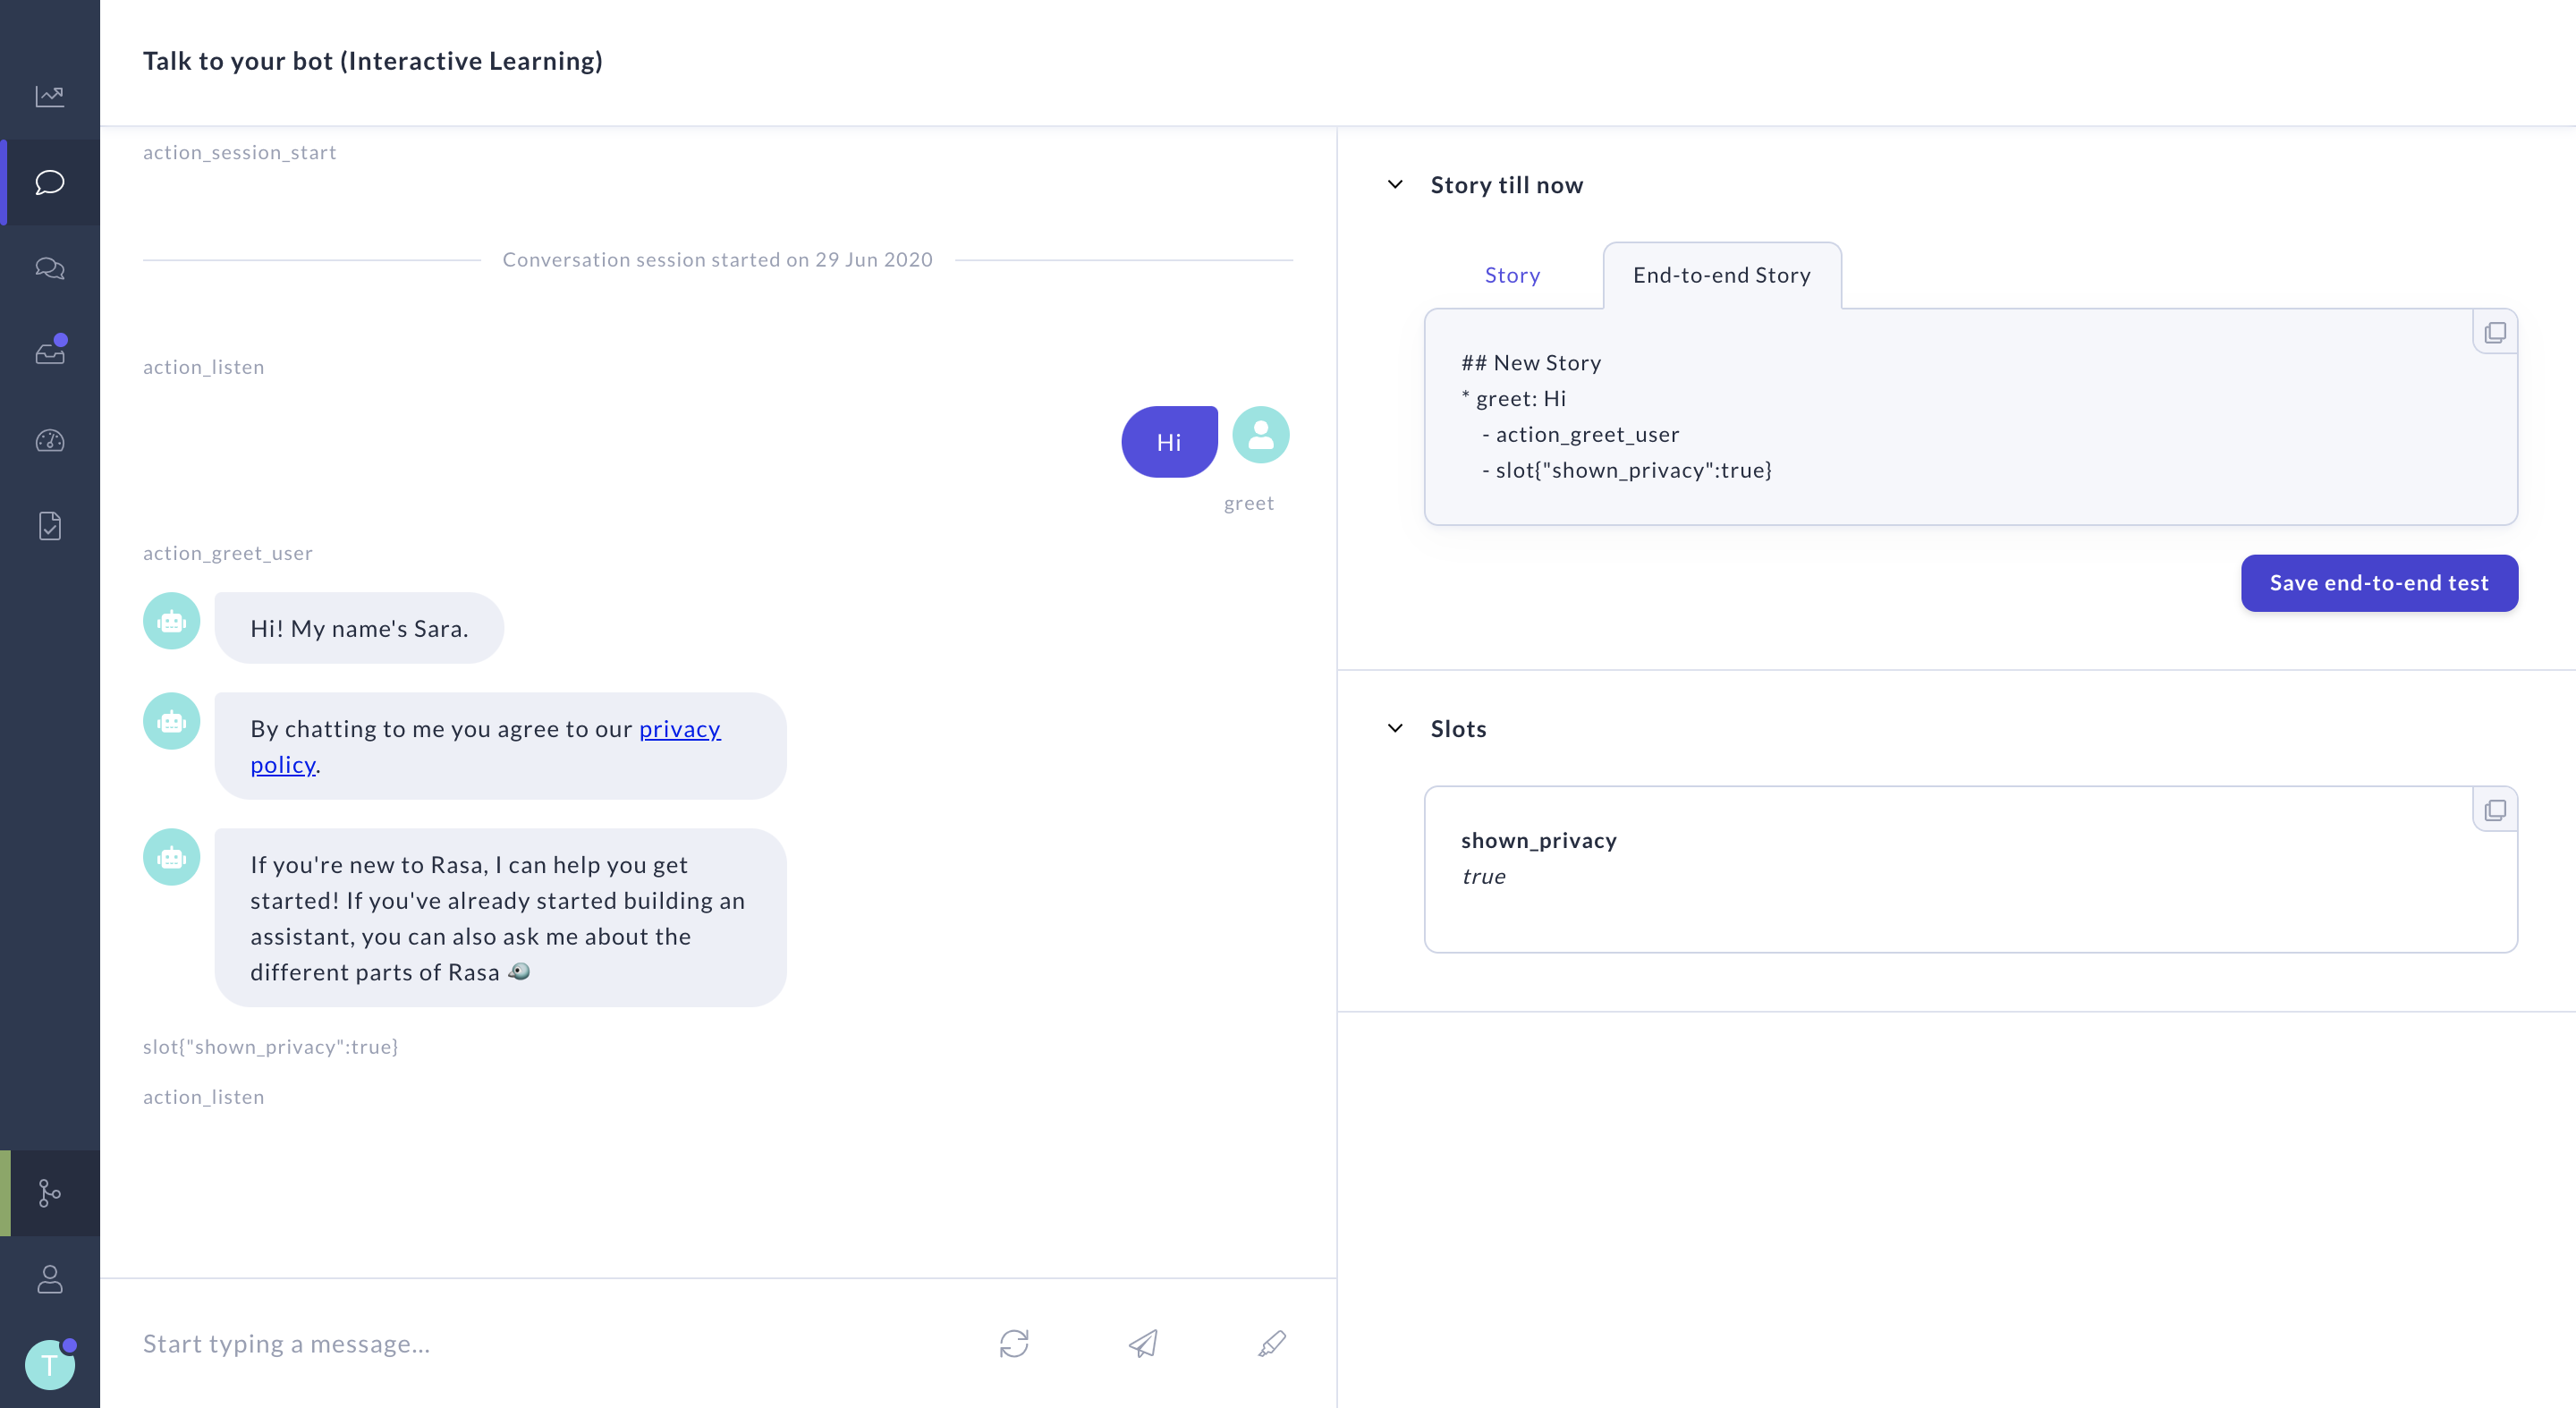2576x1408 pixels.
Task: Switch to the Story tab
Action: click(x=1512, y=275)
